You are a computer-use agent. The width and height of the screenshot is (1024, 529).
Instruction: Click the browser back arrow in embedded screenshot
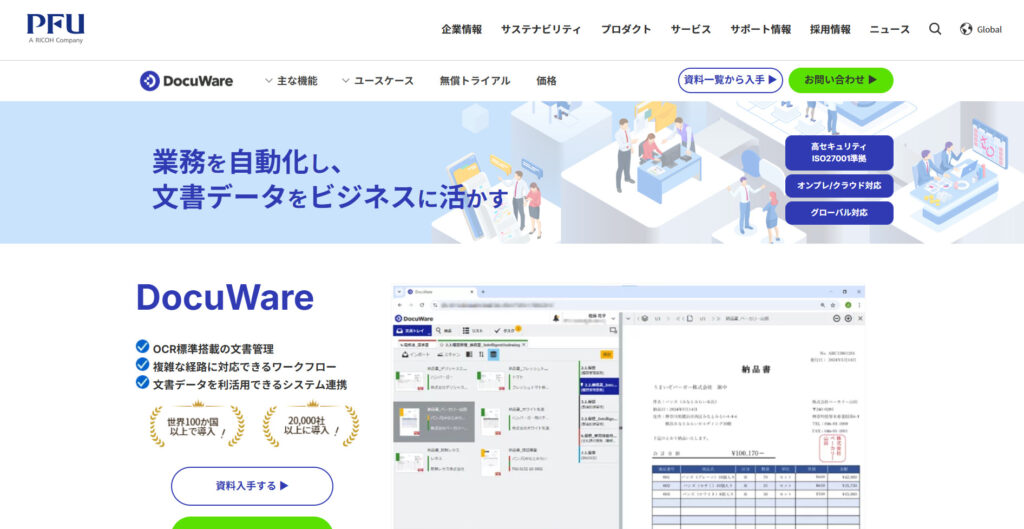point(400,305)
